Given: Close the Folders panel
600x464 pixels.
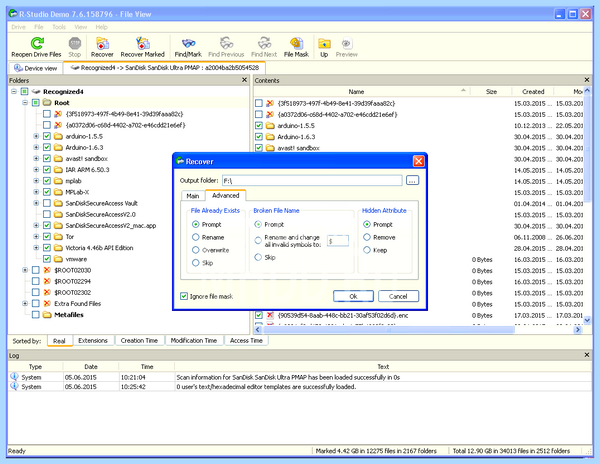Looking at the screenshot, I should pyautogui.click(x=245, y=80).
